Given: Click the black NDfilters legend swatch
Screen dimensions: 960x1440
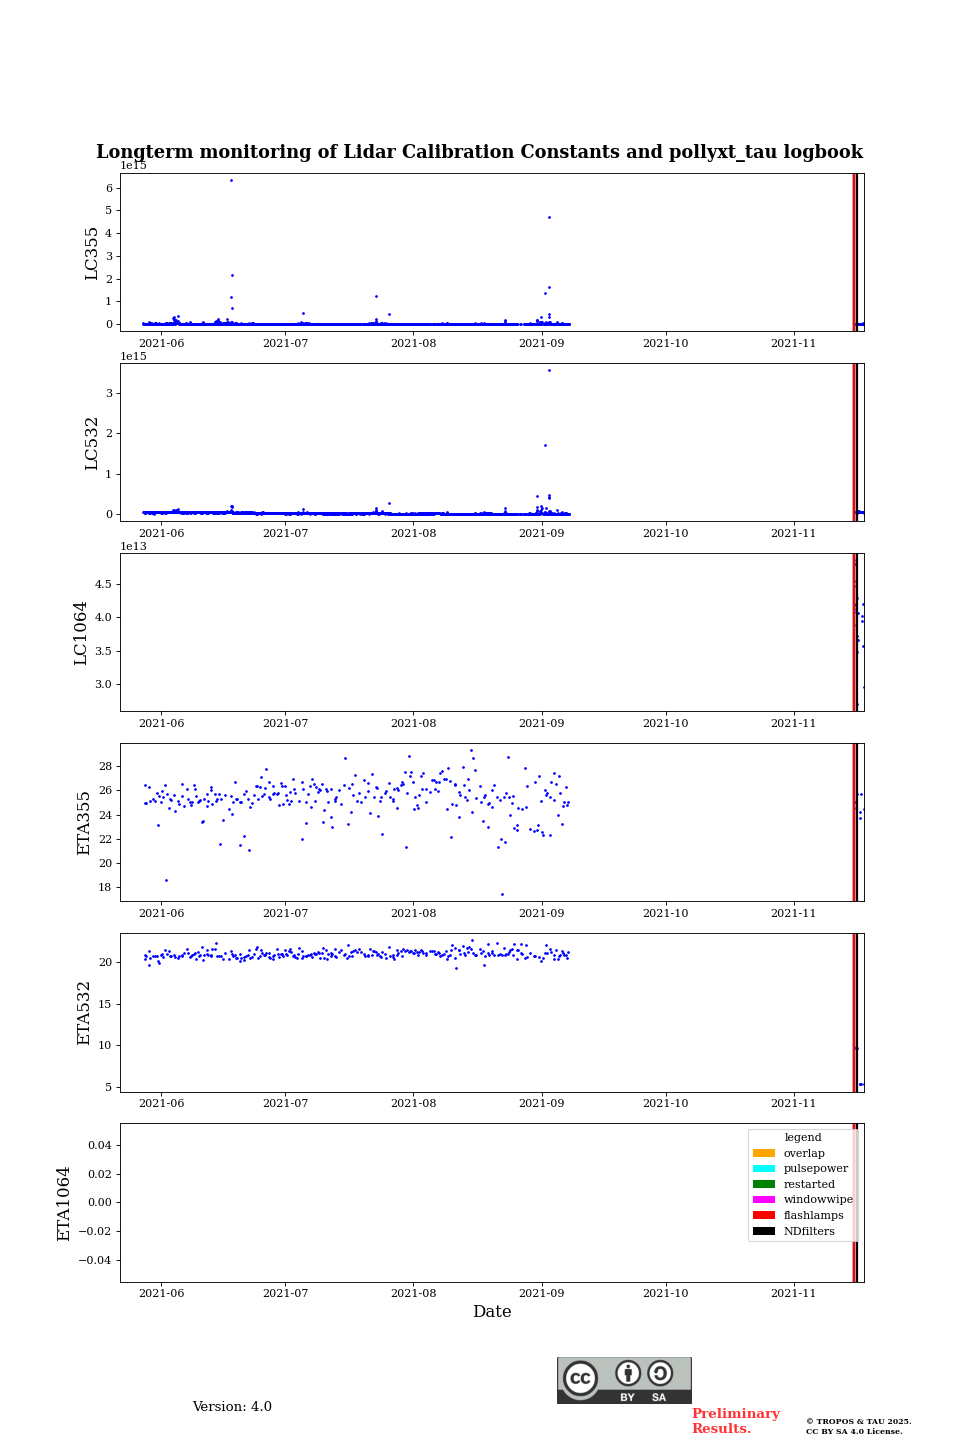Looking at the screenshot, I should (764, 1231).
